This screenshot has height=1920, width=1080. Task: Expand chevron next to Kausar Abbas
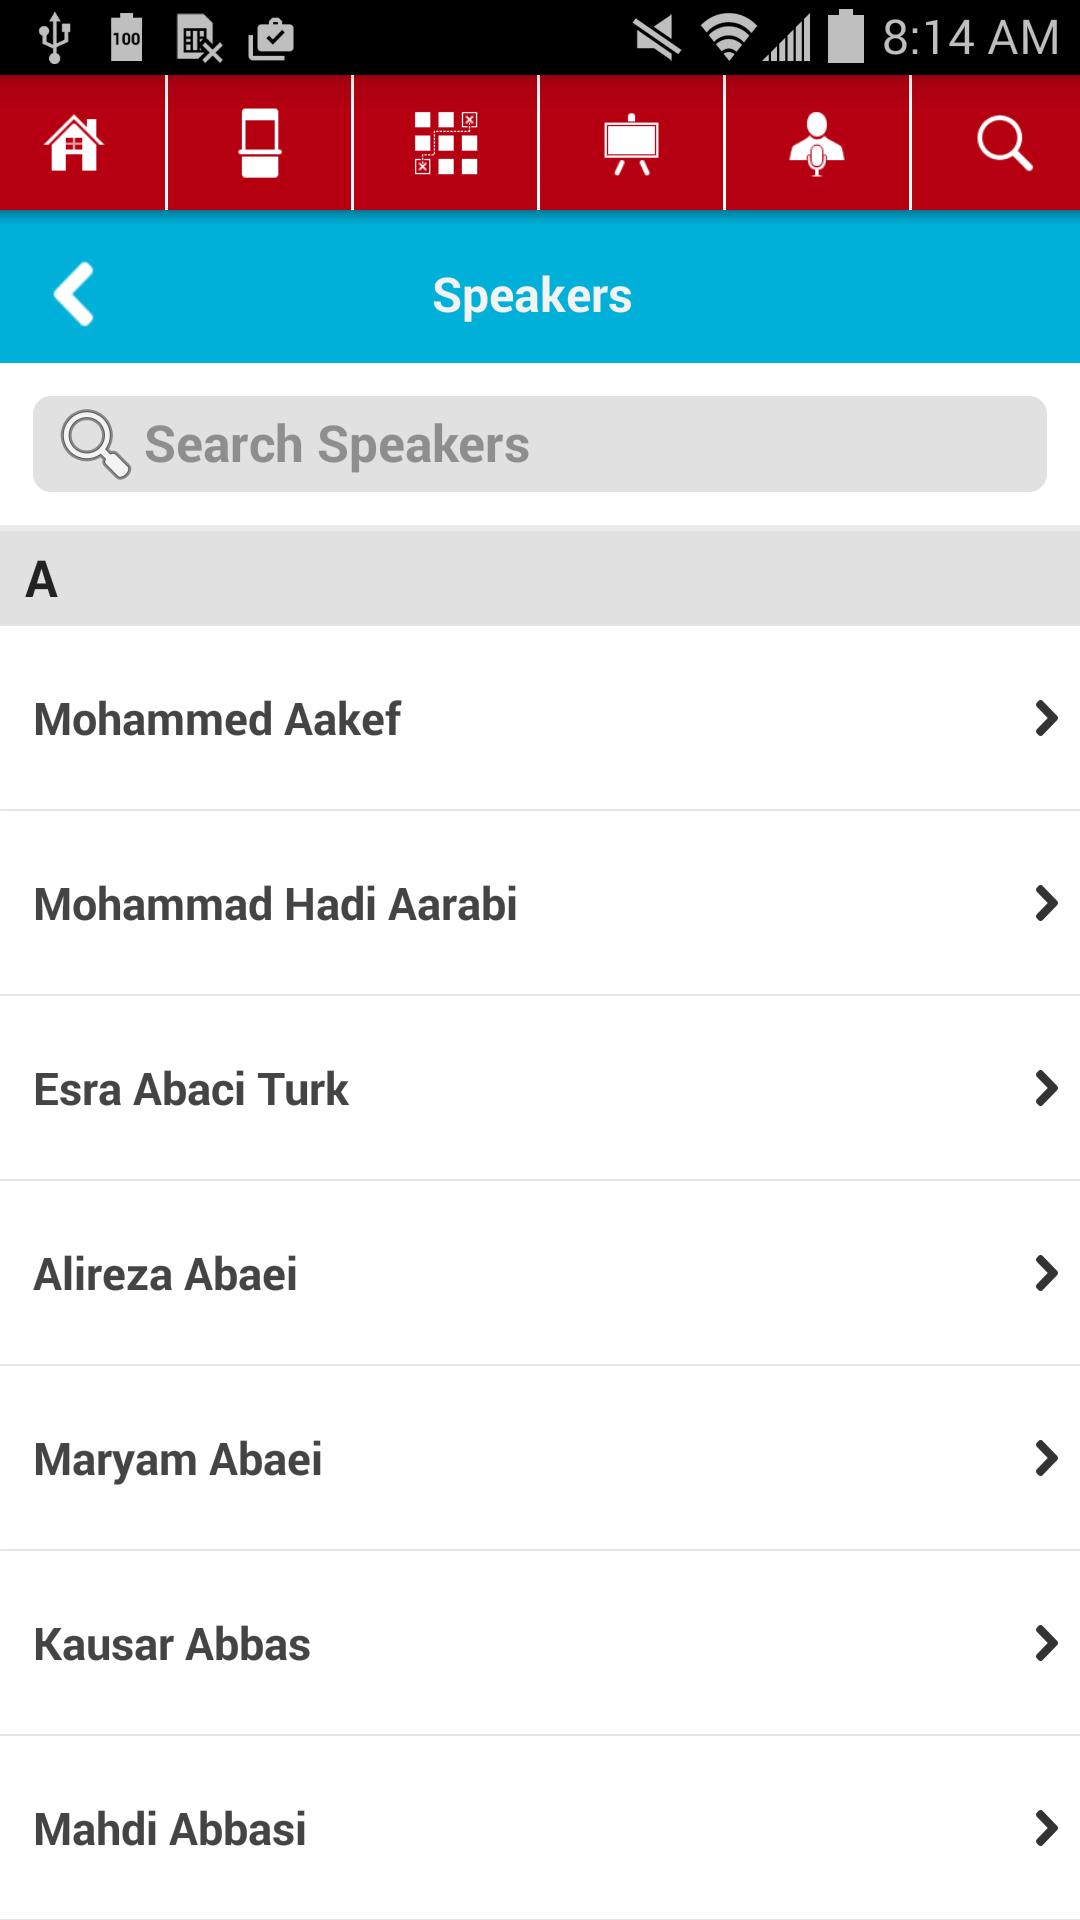(x=1046, y=1643)
